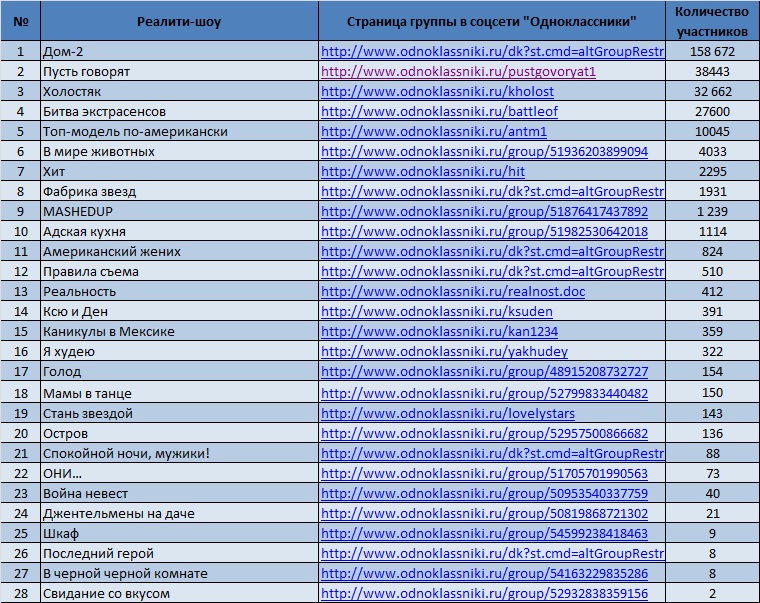Image resolution: width=760 pixels, height=603 pixels.
Task: Select the cell 'Адская кухня'
Action: [179, 232]
